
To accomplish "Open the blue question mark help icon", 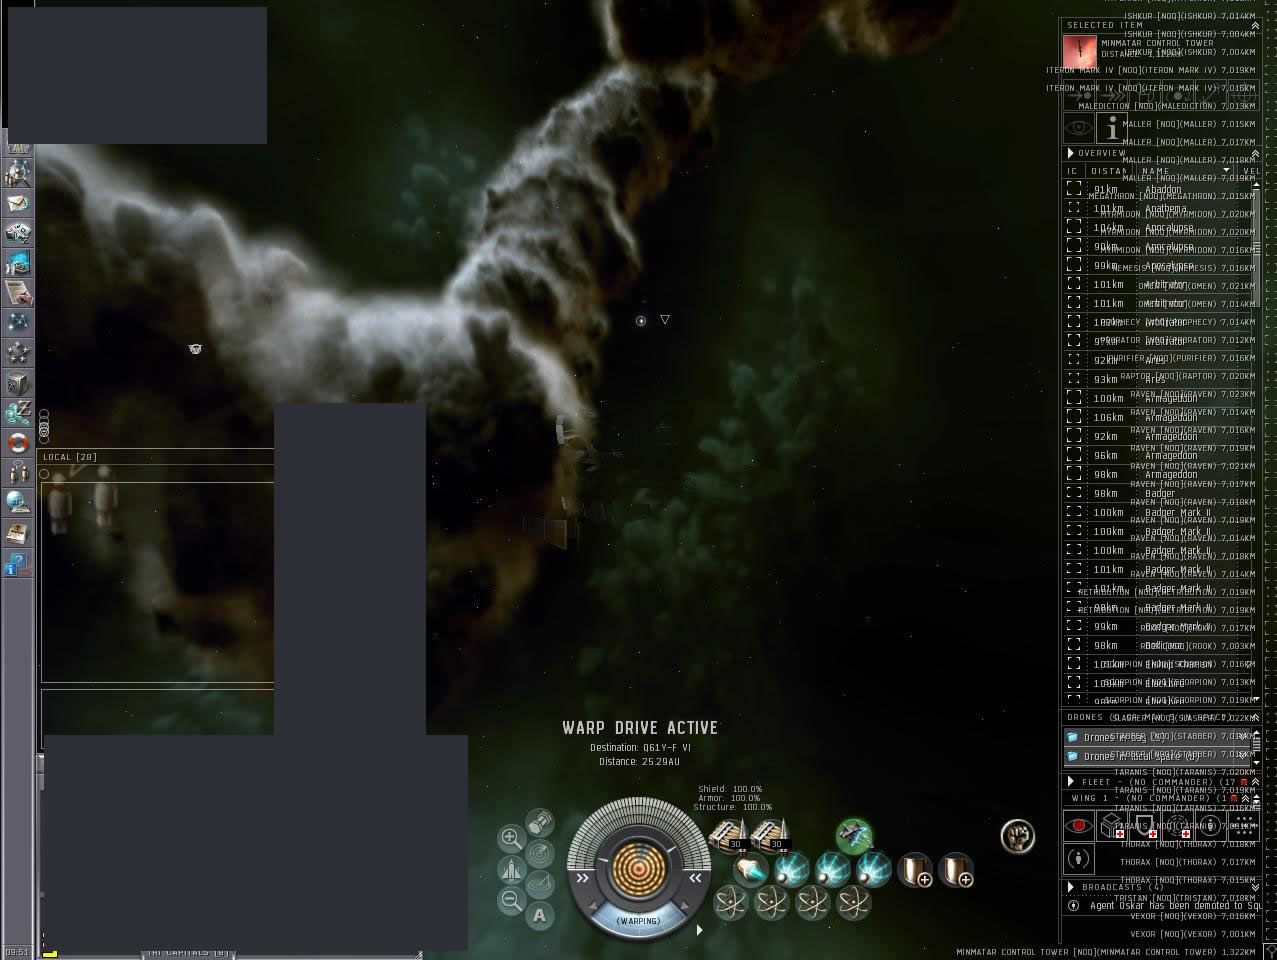I will 18,564.
